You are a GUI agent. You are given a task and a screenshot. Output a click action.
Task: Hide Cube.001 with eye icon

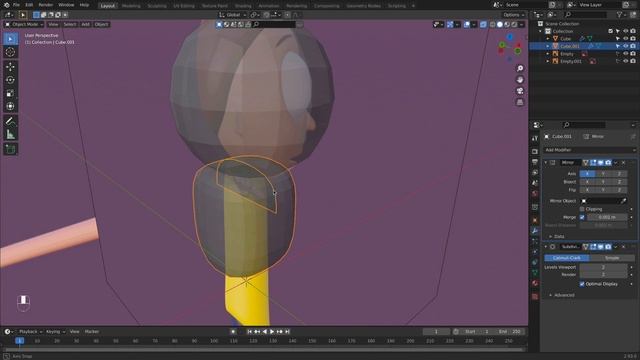pyautogui.click(x=625, y=46)
